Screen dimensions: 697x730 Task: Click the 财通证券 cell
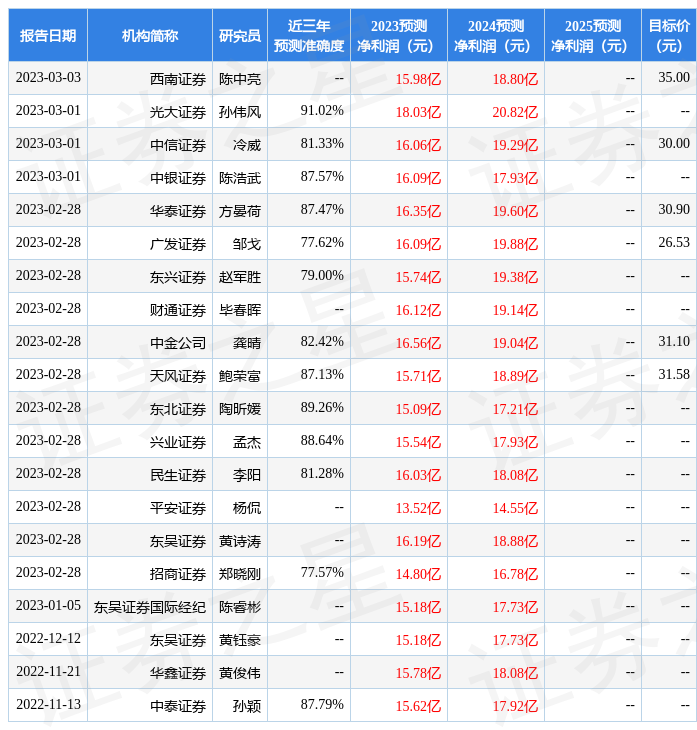[x=177, y=310]
